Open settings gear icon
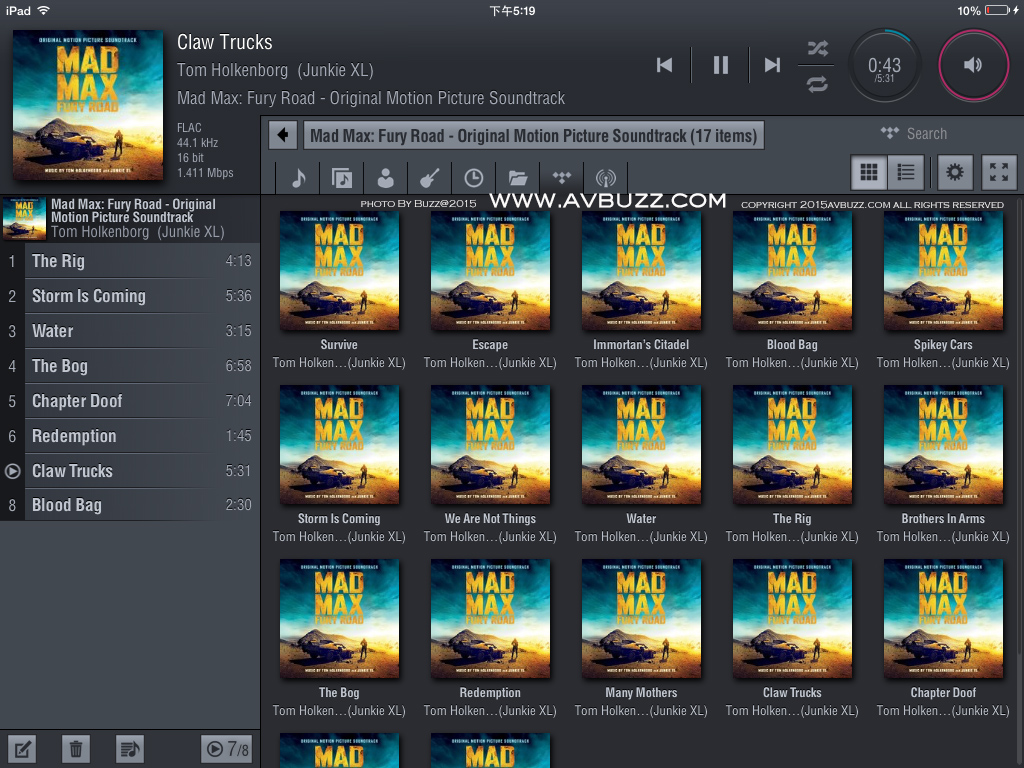 955,172
